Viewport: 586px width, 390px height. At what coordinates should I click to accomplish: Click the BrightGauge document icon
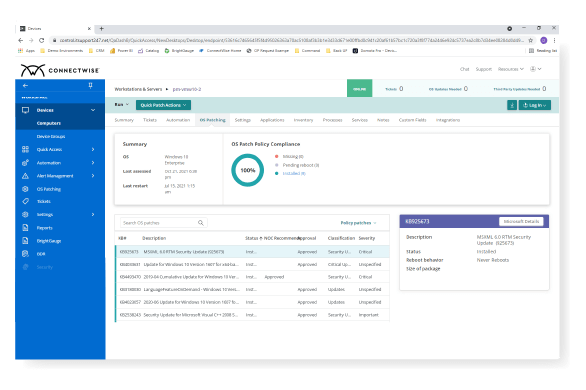[25, 241]
